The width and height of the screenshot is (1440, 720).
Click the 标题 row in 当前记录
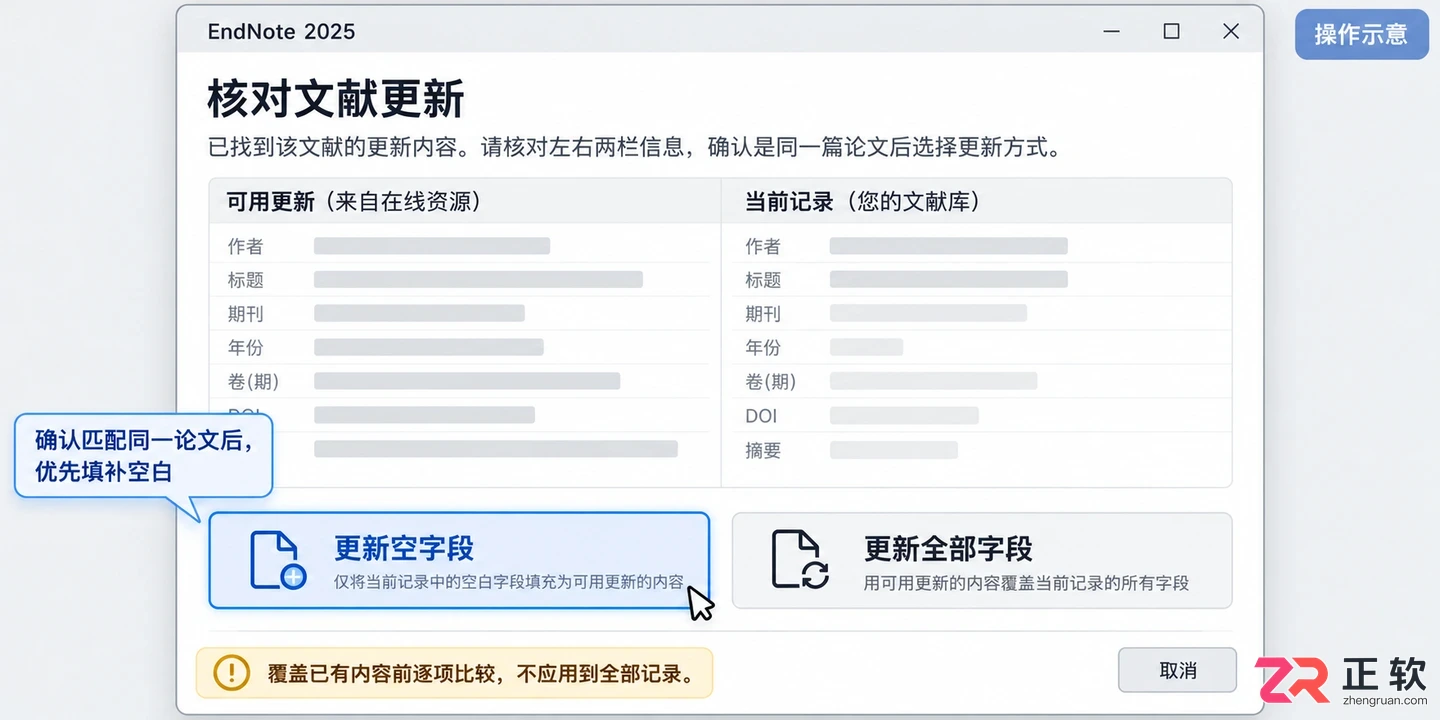click(978, 280)
